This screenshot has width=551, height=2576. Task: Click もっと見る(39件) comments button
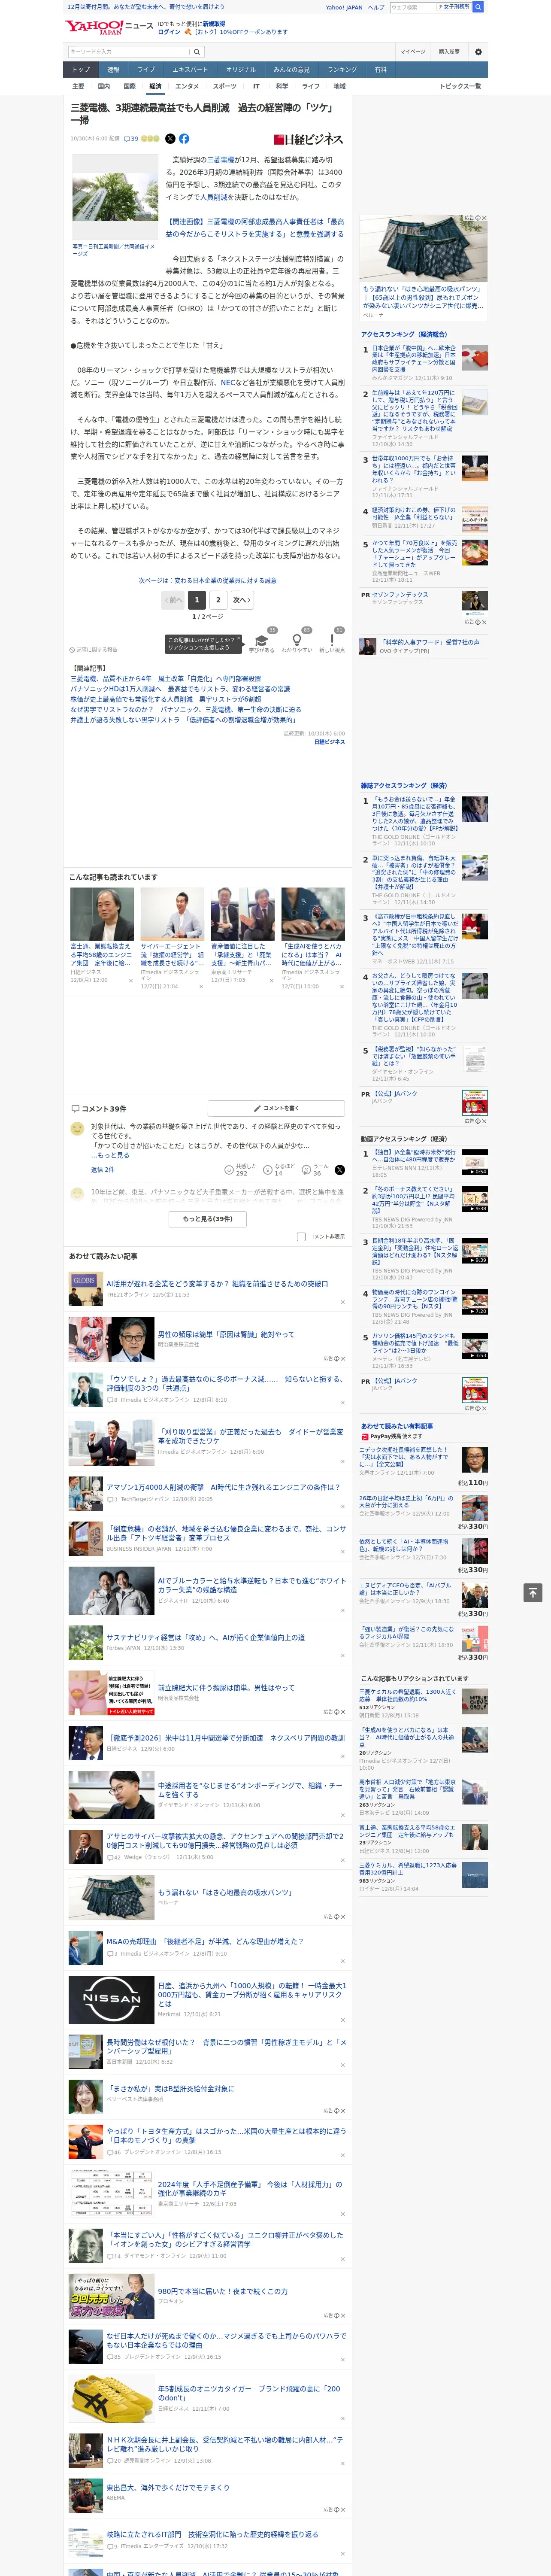pos(207,1218)
